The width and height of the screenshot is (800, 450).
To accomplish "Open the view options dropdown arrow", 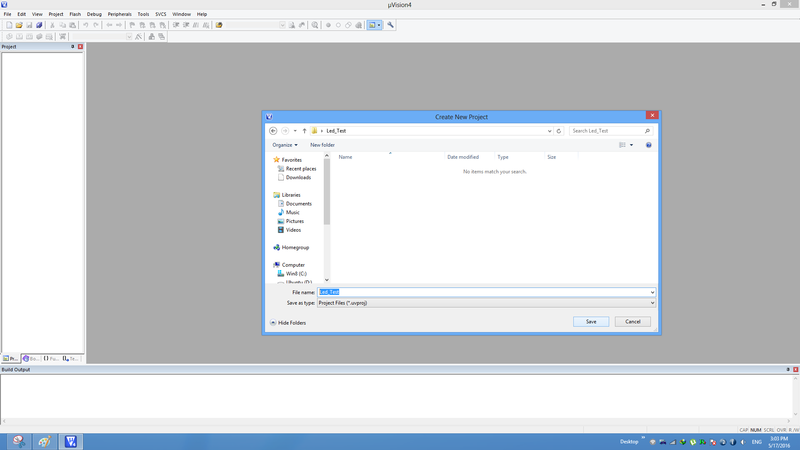I will (x=631, y=145).
